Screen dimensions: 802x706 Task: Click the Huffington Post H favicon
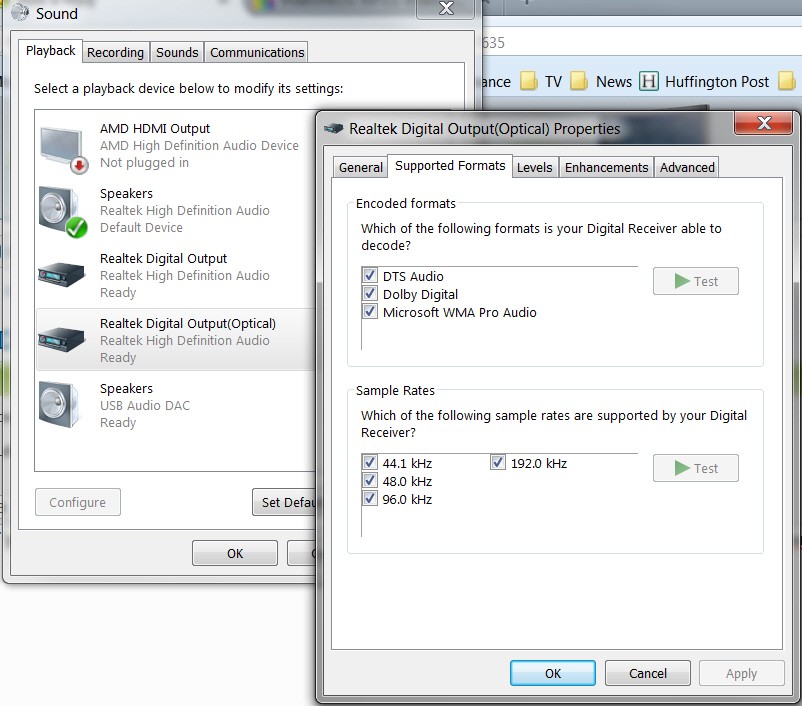pos(649,81)
